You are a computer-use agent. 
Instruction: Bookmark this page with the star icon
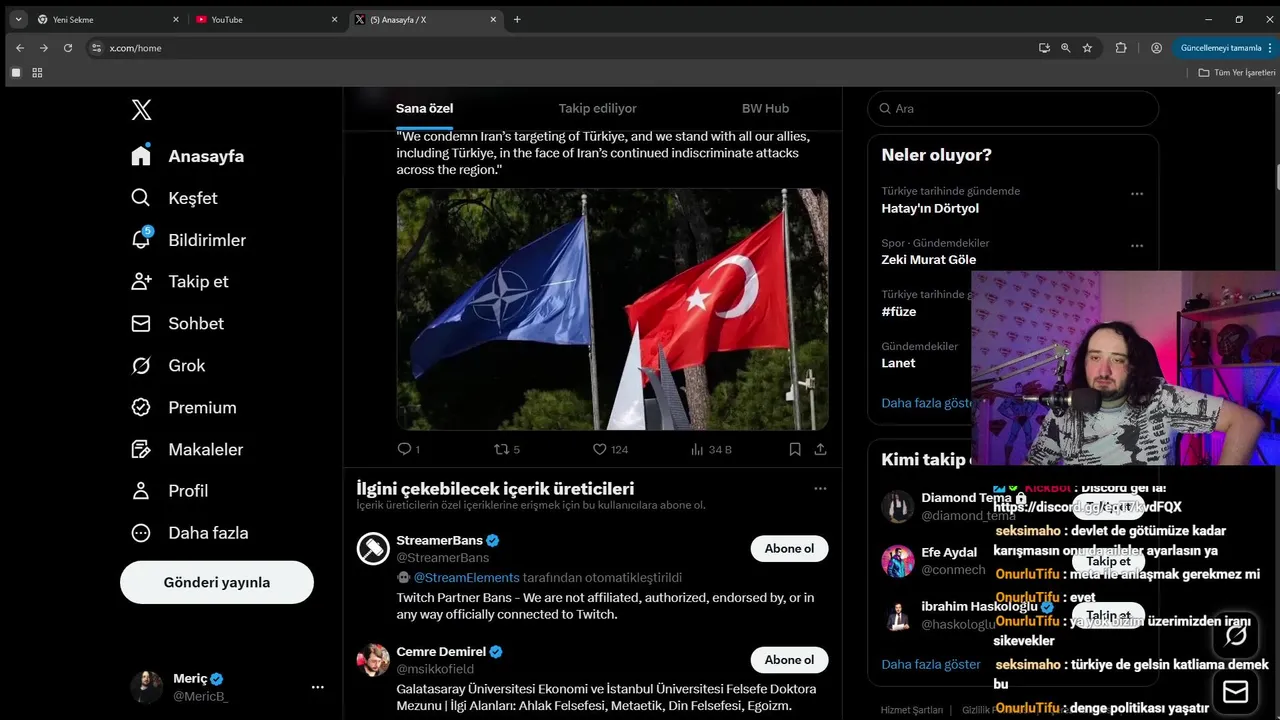click(1087, 47)
